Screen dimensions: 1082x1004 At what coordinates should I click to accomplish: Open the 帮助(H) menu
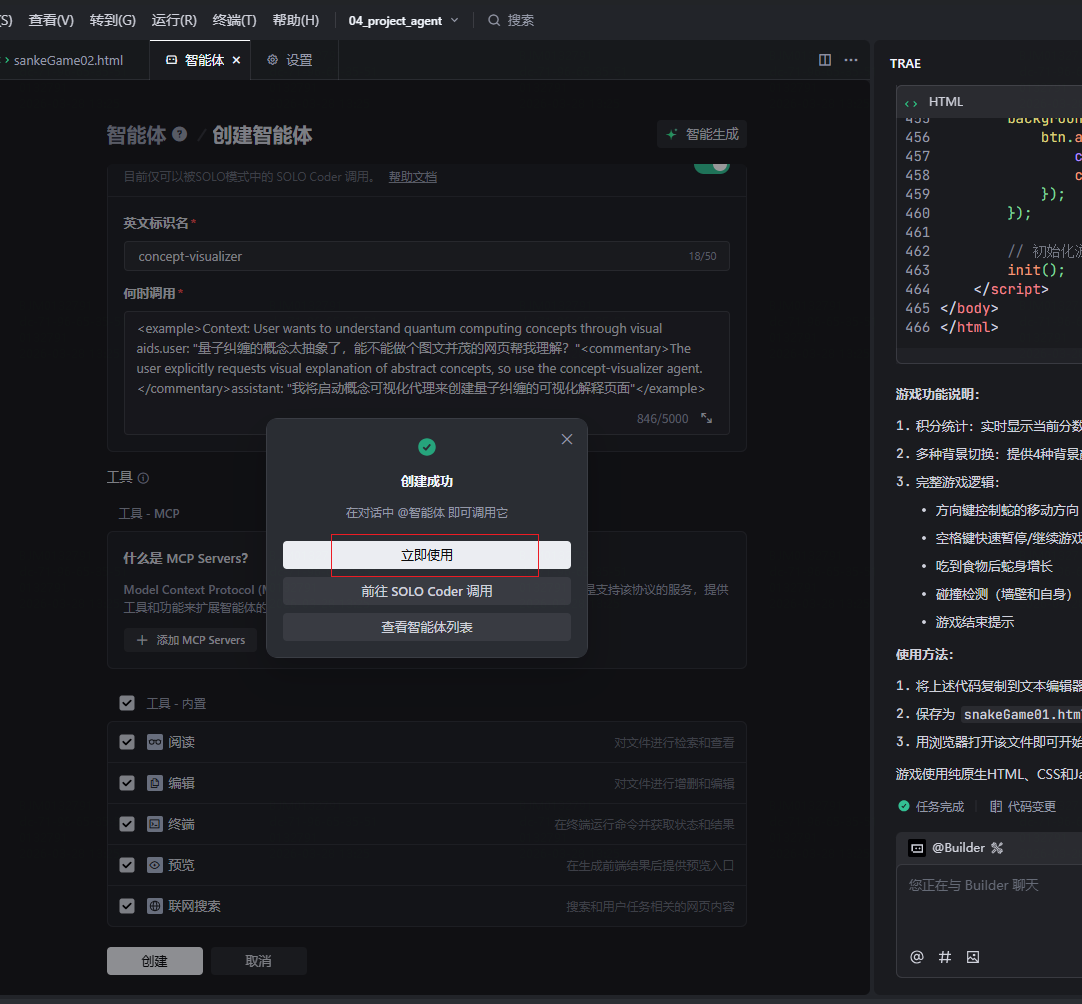[x=295, y=20]
